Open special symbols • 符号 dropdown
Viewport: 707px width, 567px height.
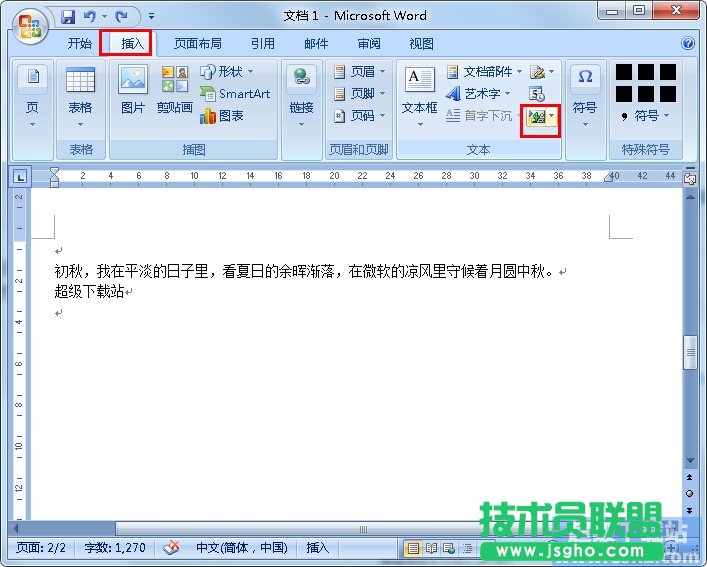(646, 116)
